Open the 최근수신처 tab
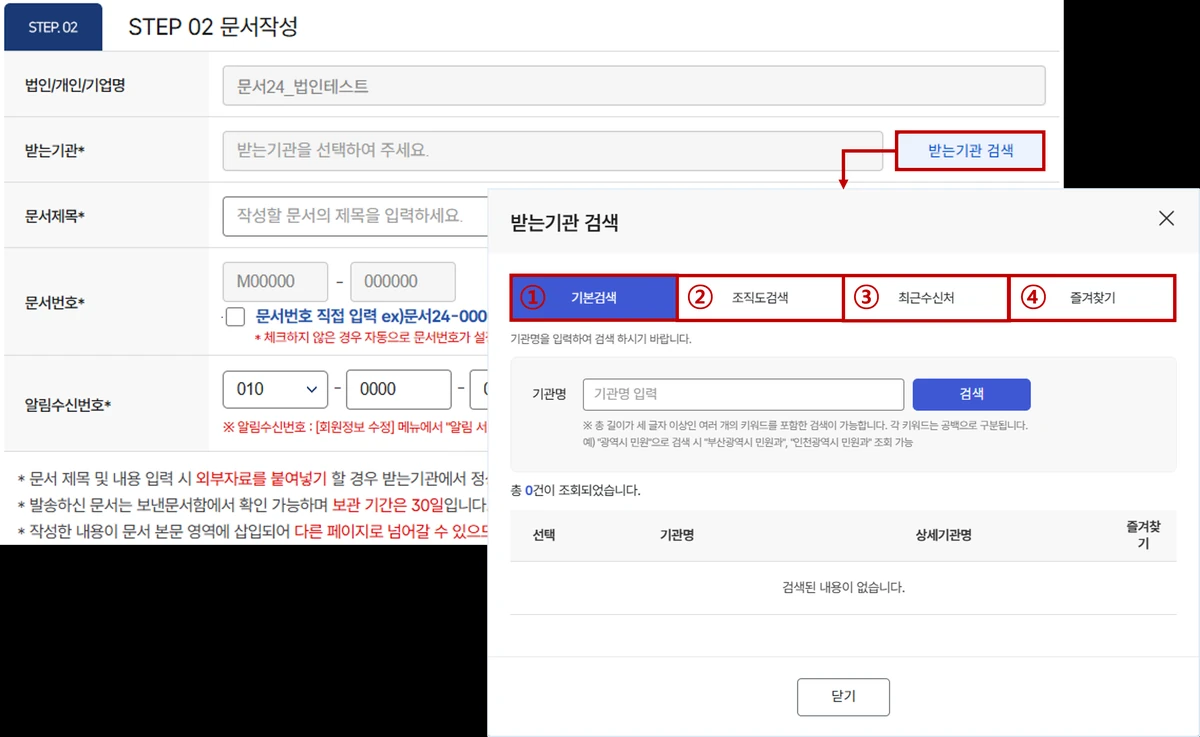Screen dimensions: 1200x737 (x=926, y=298)
